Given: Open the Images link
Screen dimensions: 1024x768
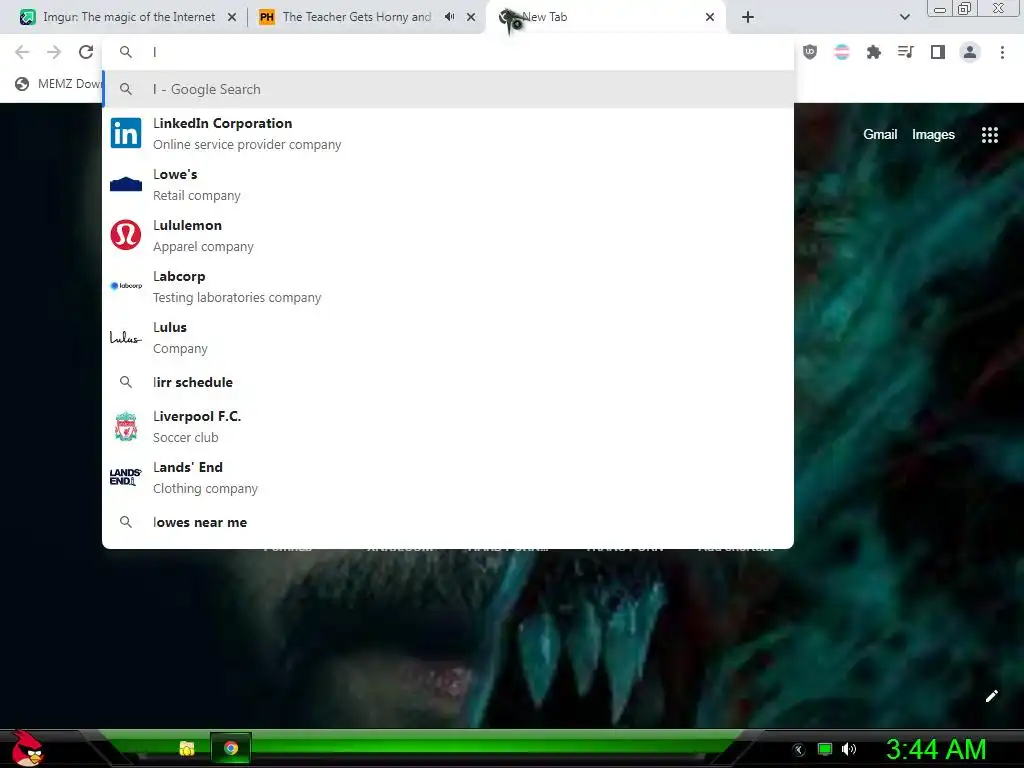Looking at the screenshot, I should 933,135.
